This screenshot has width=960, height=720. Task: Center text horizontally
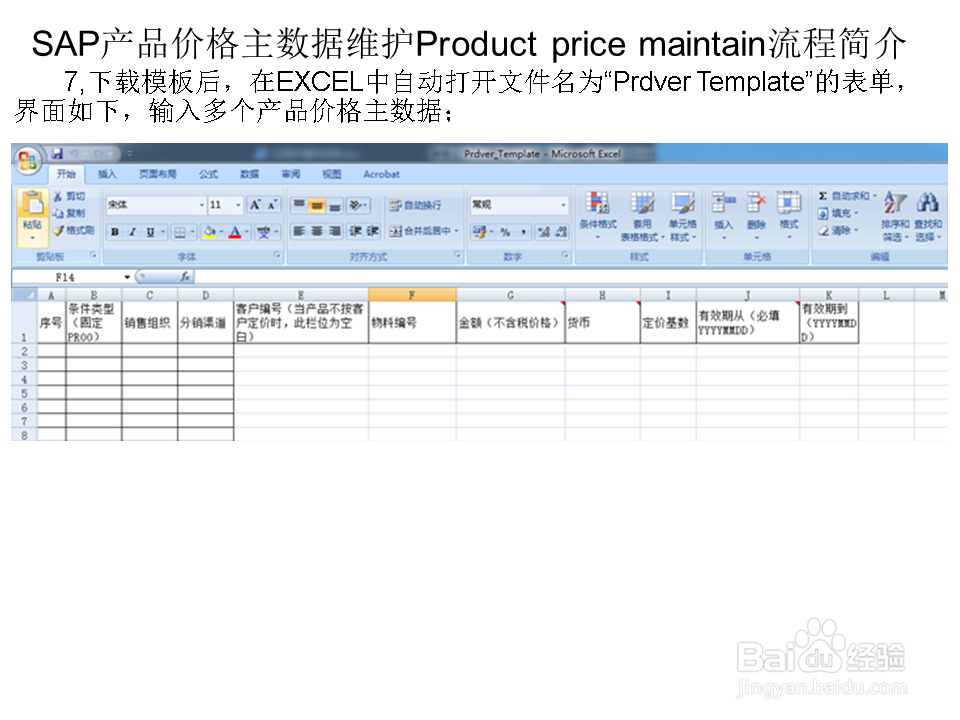(x=317, y=231)
